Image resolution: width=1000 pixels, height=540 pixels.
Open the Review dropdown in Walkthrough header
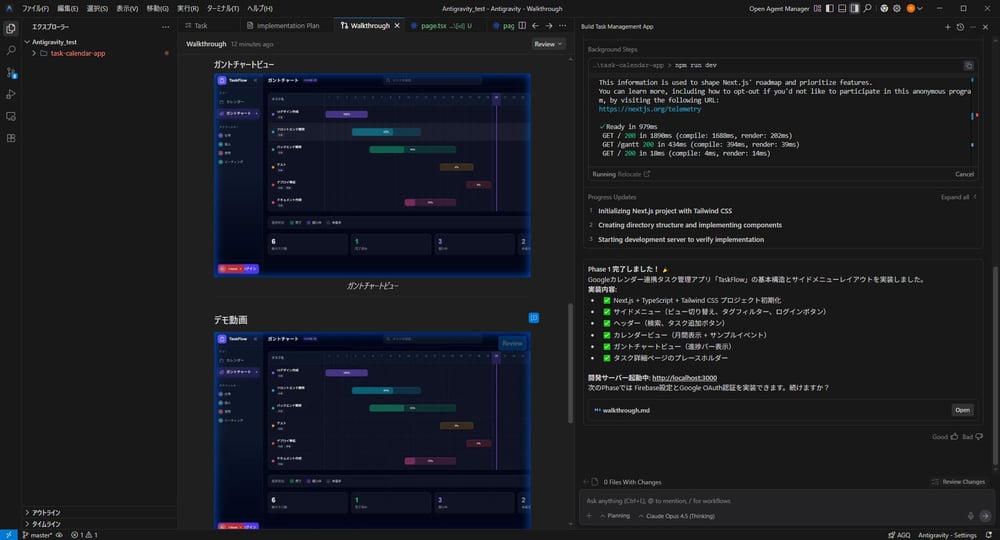[548, 44]
